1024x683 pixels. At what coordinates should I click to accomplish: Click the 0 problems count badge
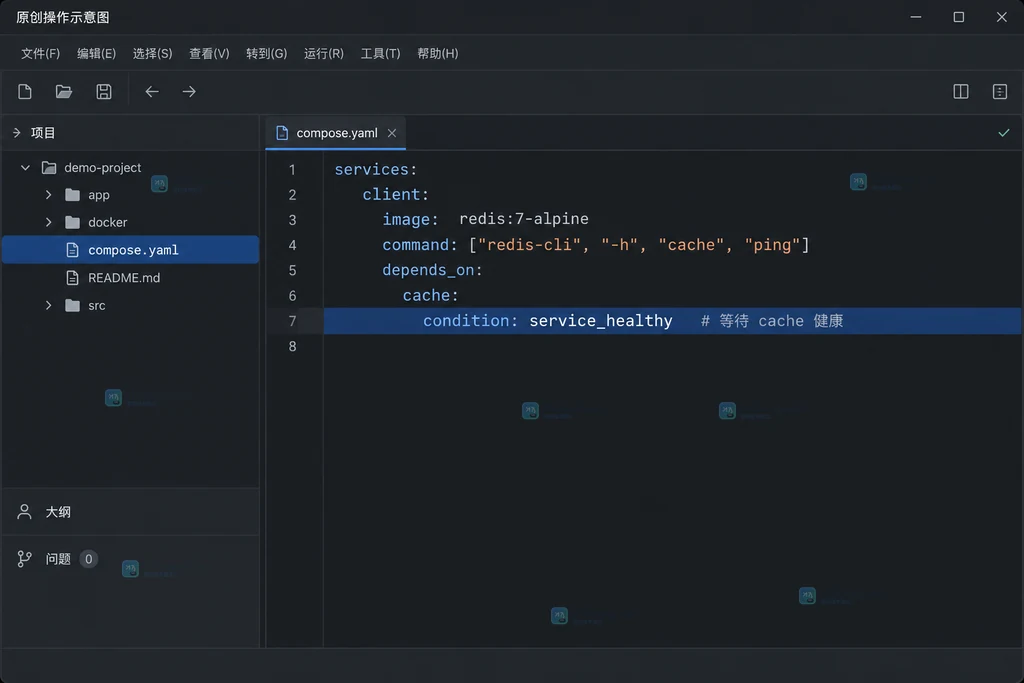coord(89,559)
